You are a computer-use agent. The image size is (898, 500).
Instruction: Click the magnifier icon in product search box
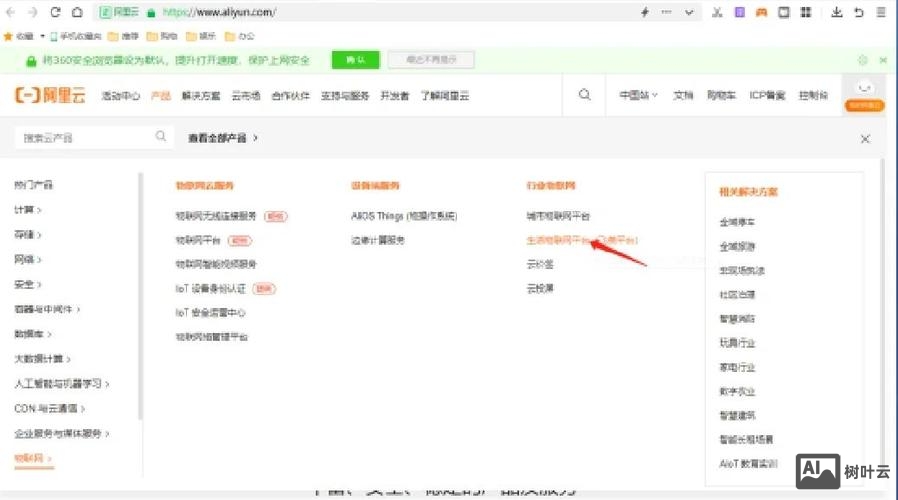tap(161, 136)
